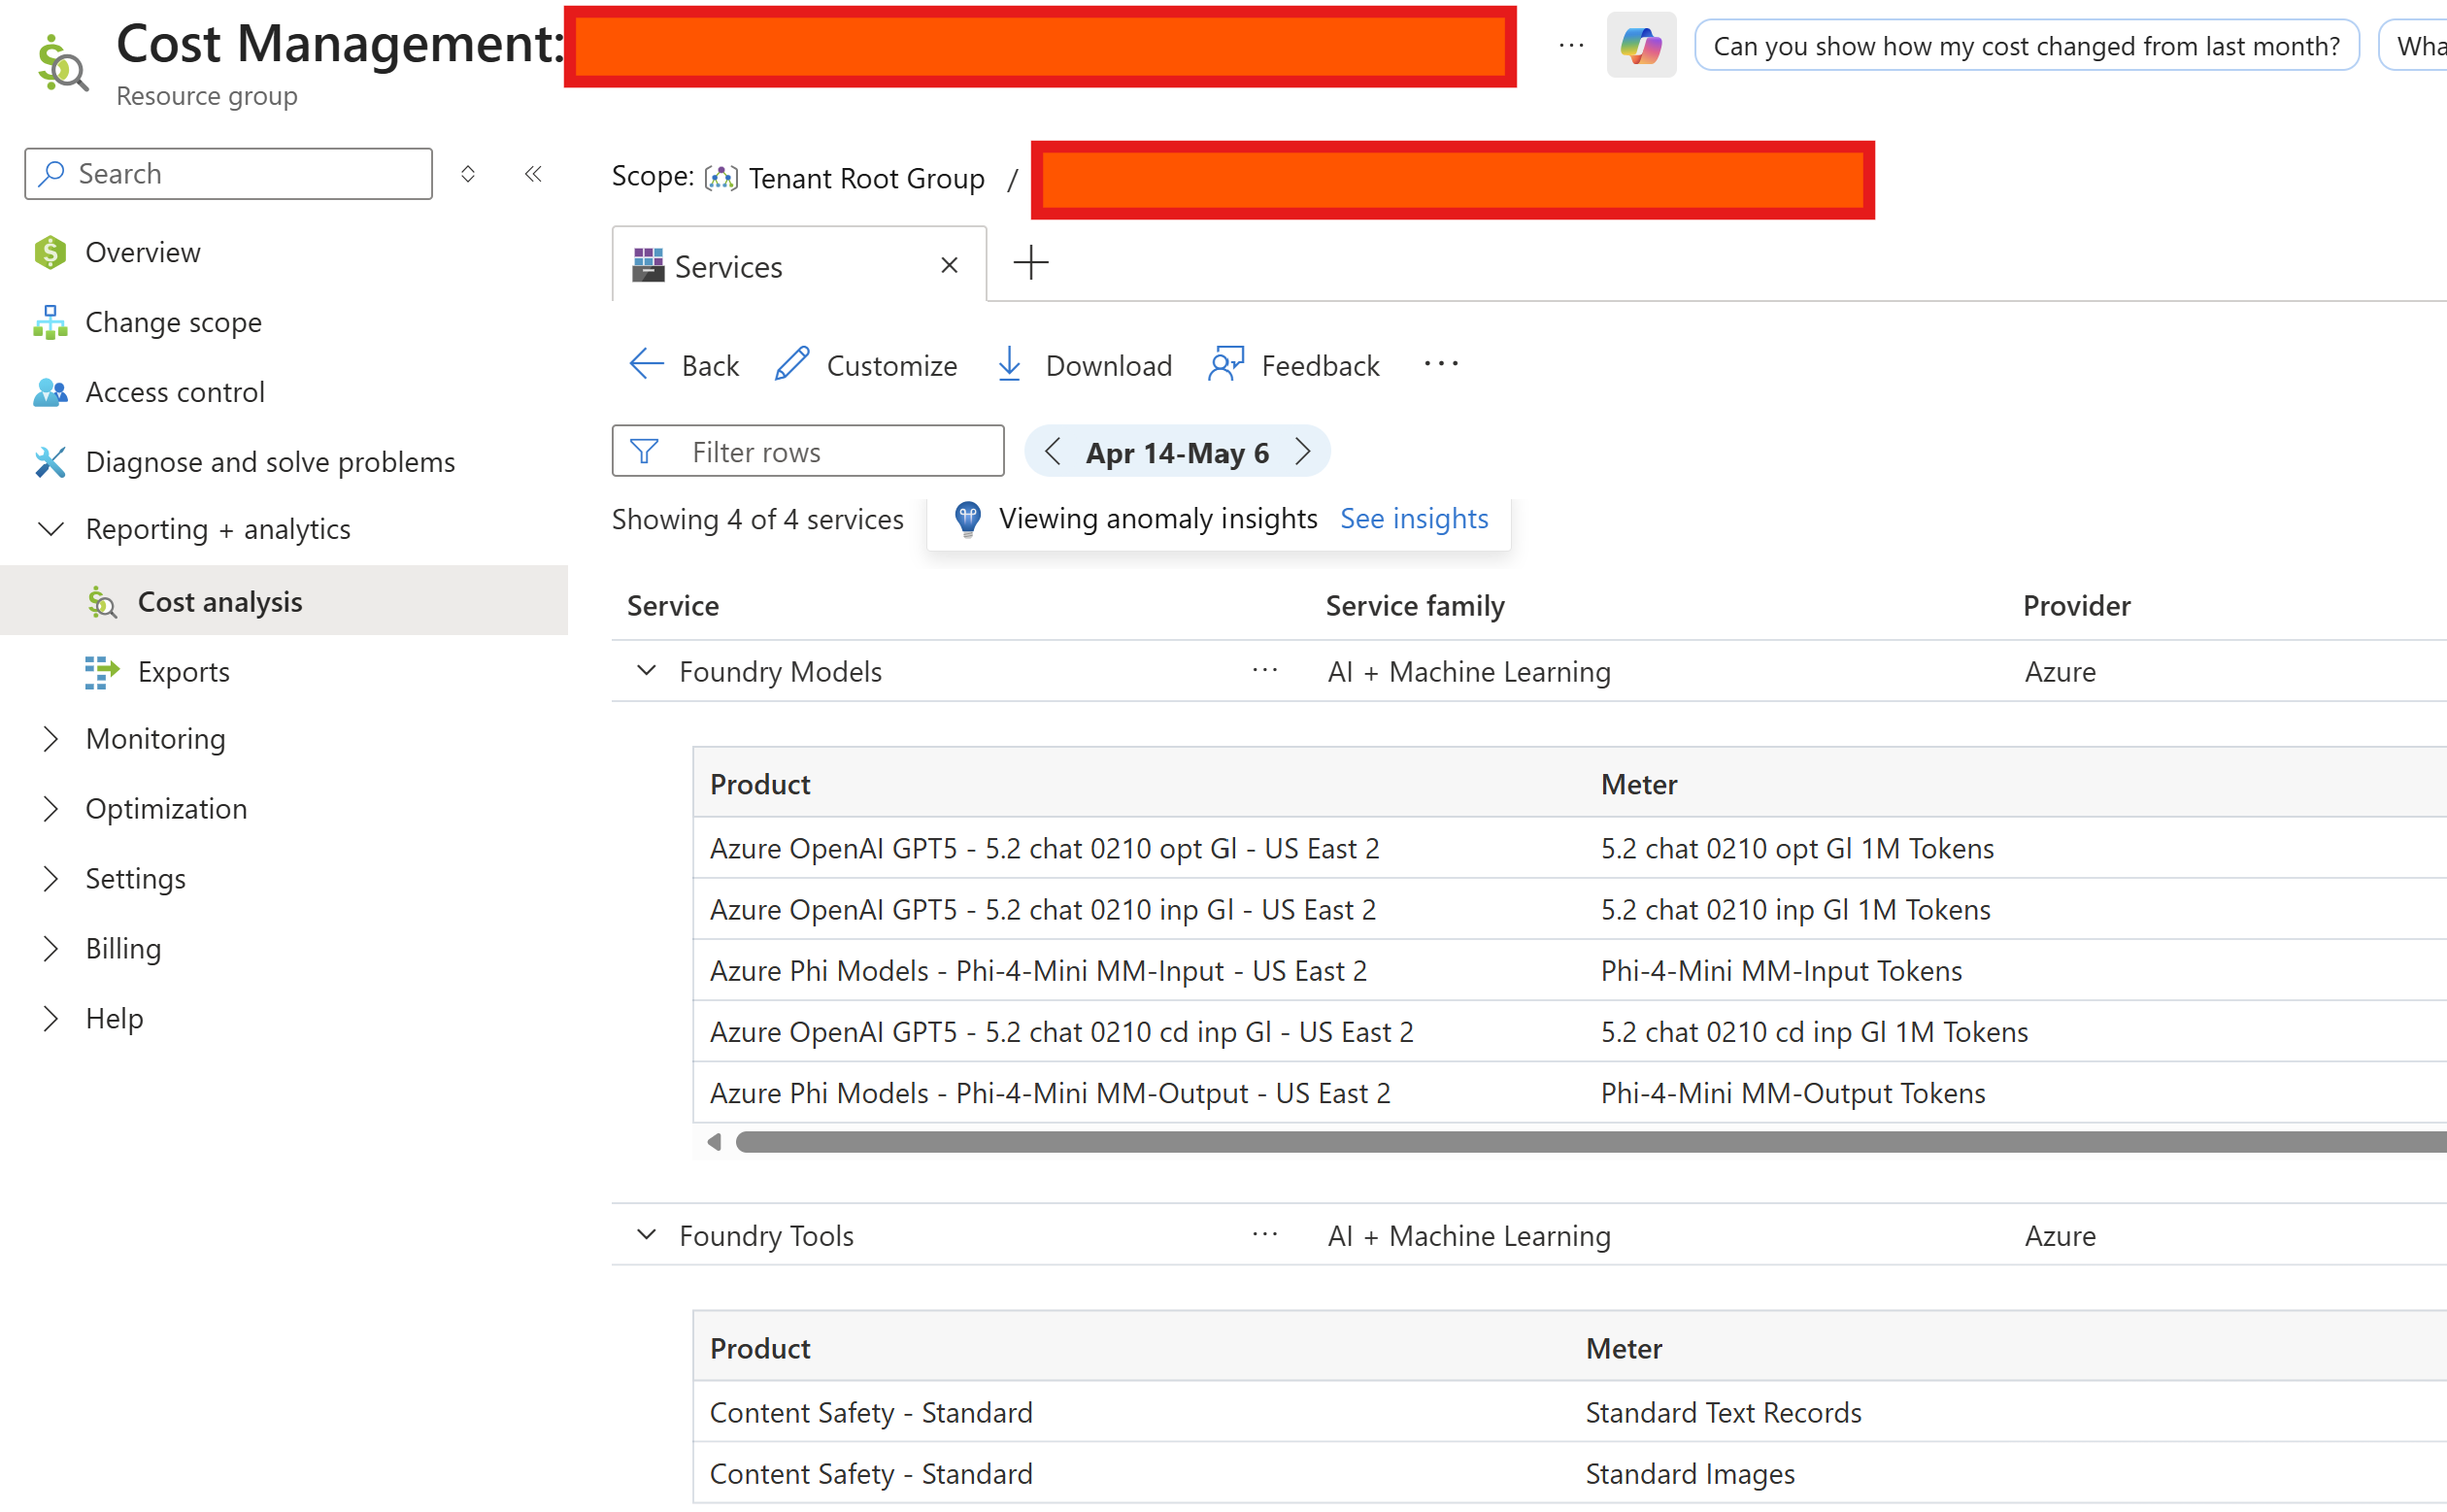Click the Download button label

click(1109, 366)
